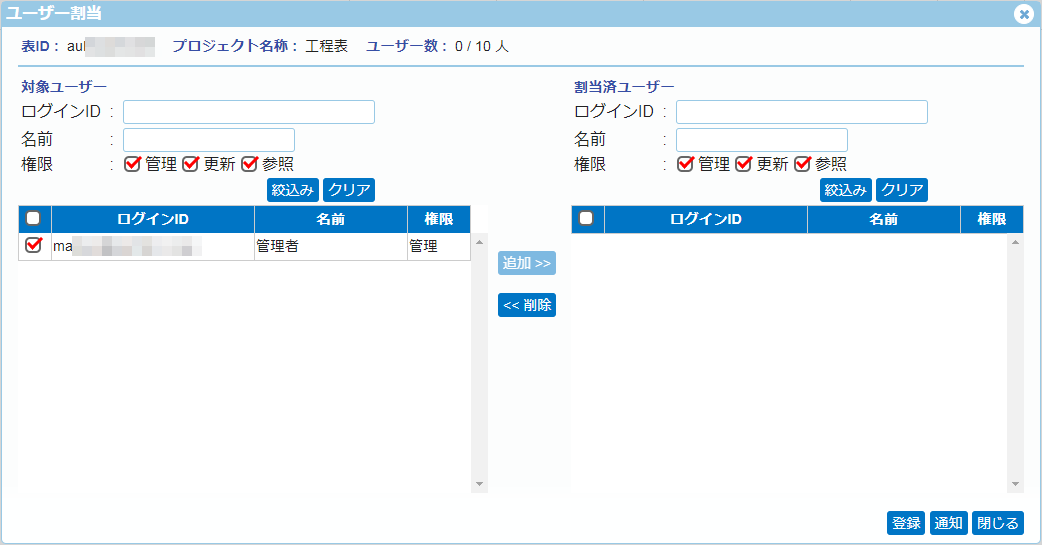
Task: Click the 追加 >> button
Action: pos(527,263)
